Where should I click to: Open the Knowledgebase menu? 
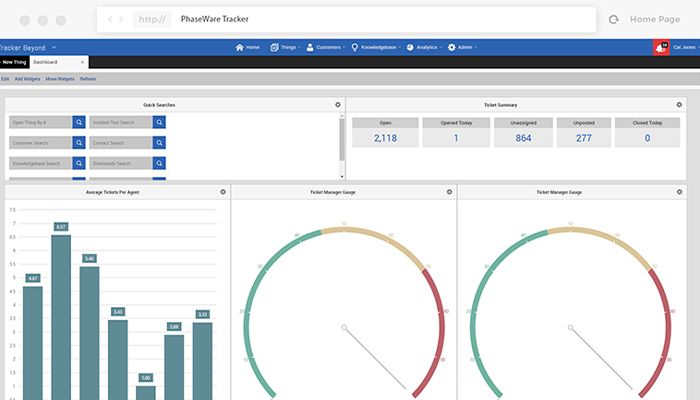tap(375, 47)
